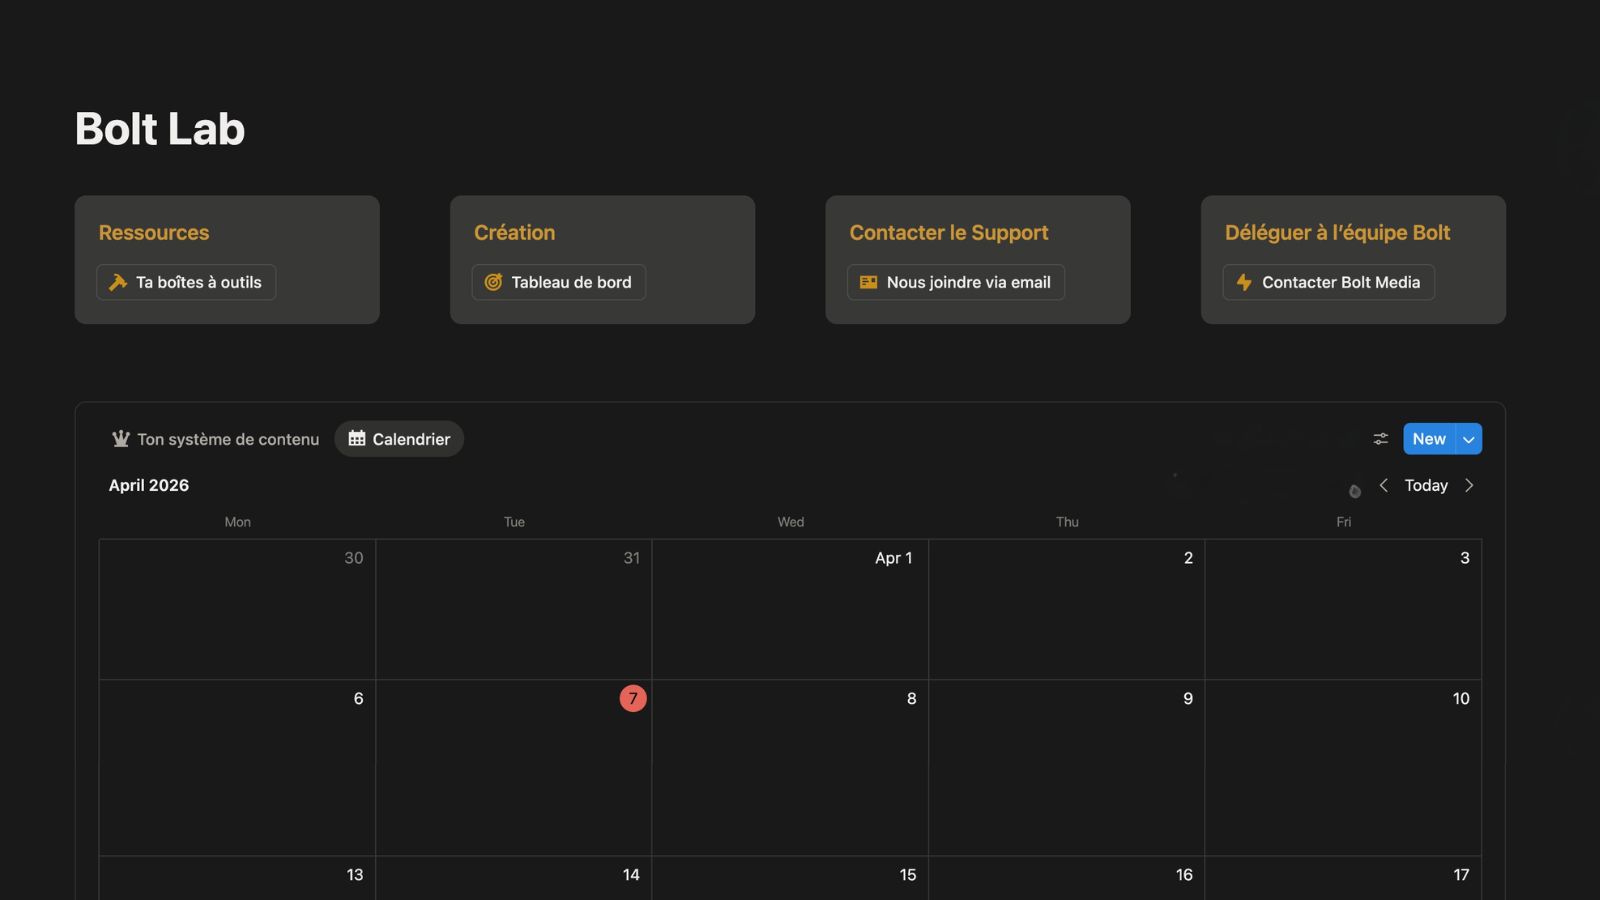
Task: Click the lightning bolt icon beside Contacter Bolt Media
Action: pos(1244,282)
